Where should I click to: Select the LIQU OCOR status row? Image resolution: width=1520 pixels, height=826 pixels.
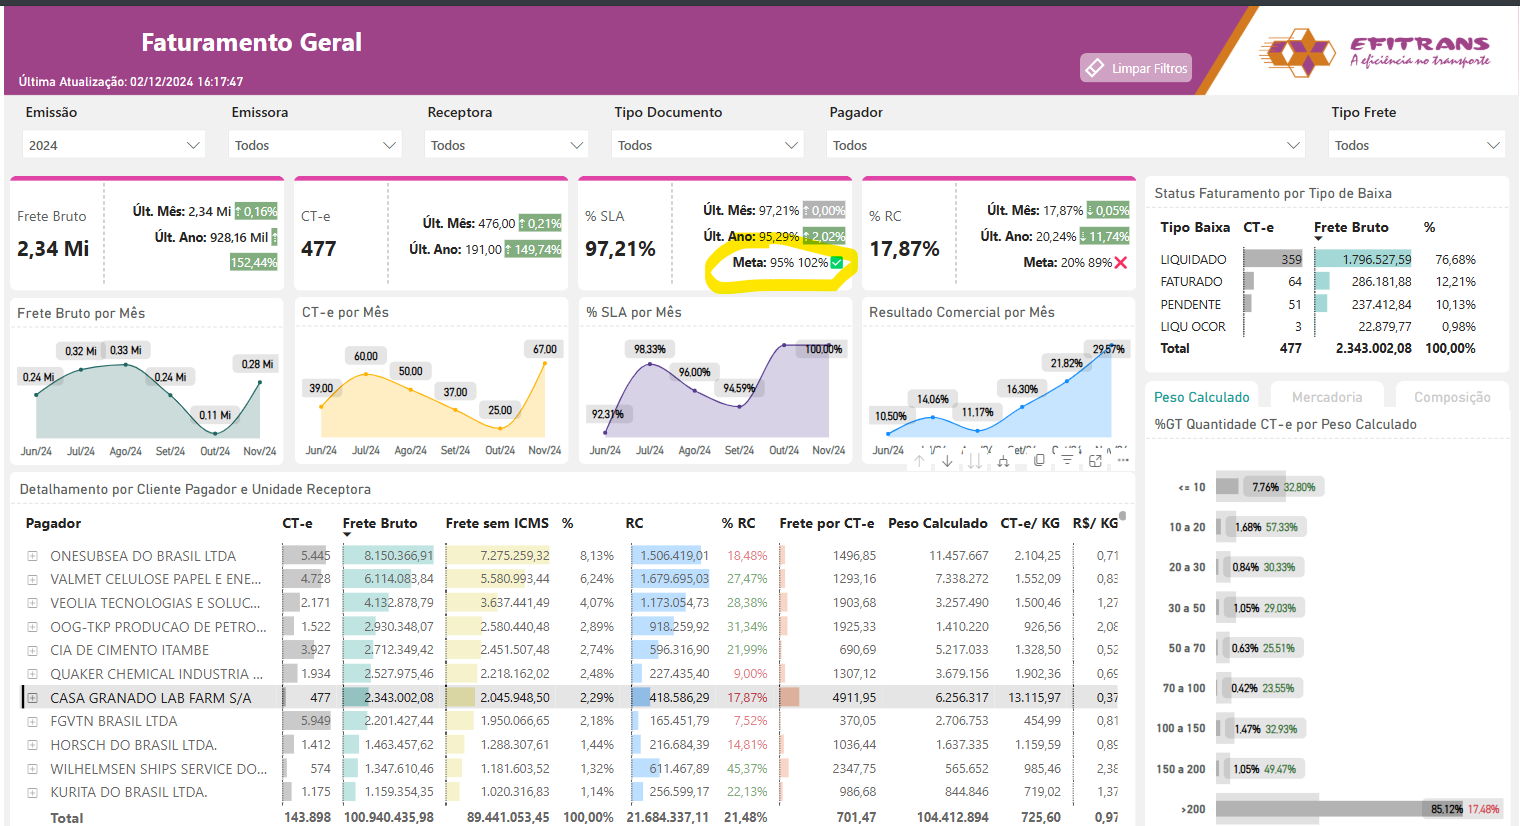(1318, 326)
